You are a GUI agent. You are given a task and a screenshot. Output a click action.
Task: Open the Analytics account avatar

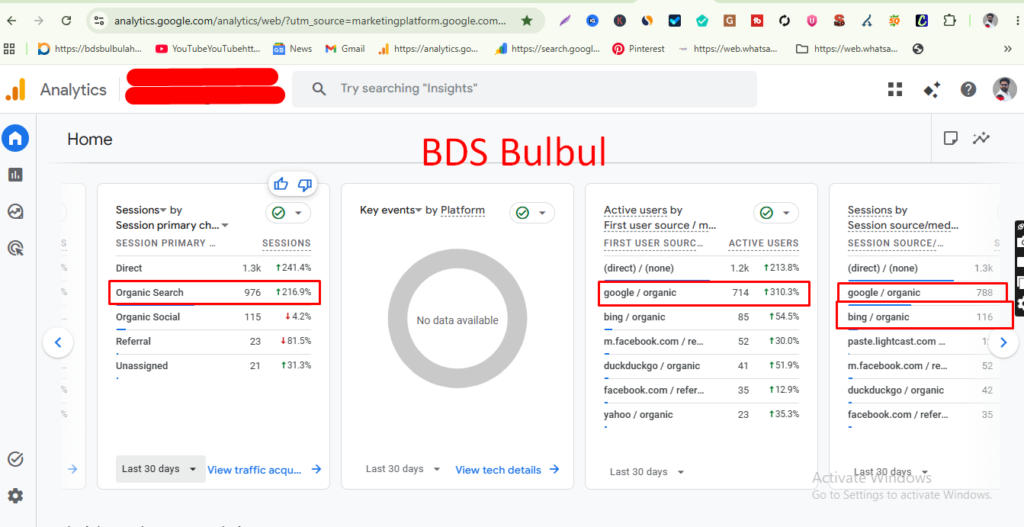tap(1004, 89)
